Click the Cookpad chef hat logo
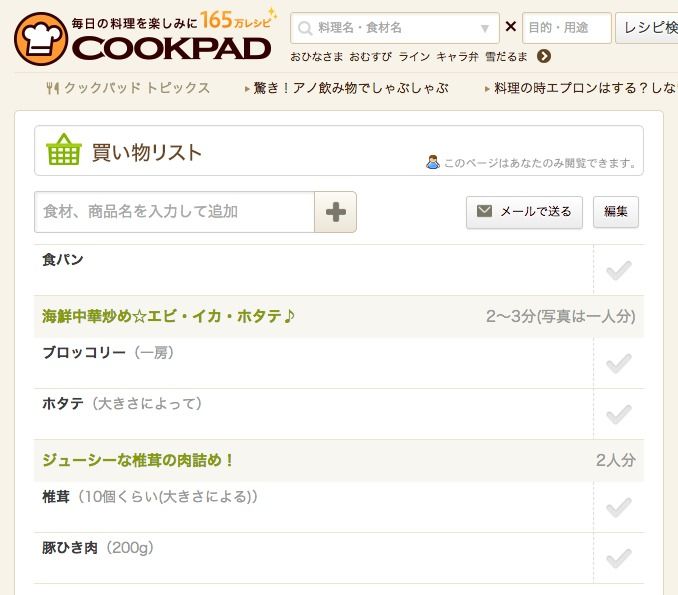Image resolution: width=678 pixels, height=595 pixels. point(41,39)
